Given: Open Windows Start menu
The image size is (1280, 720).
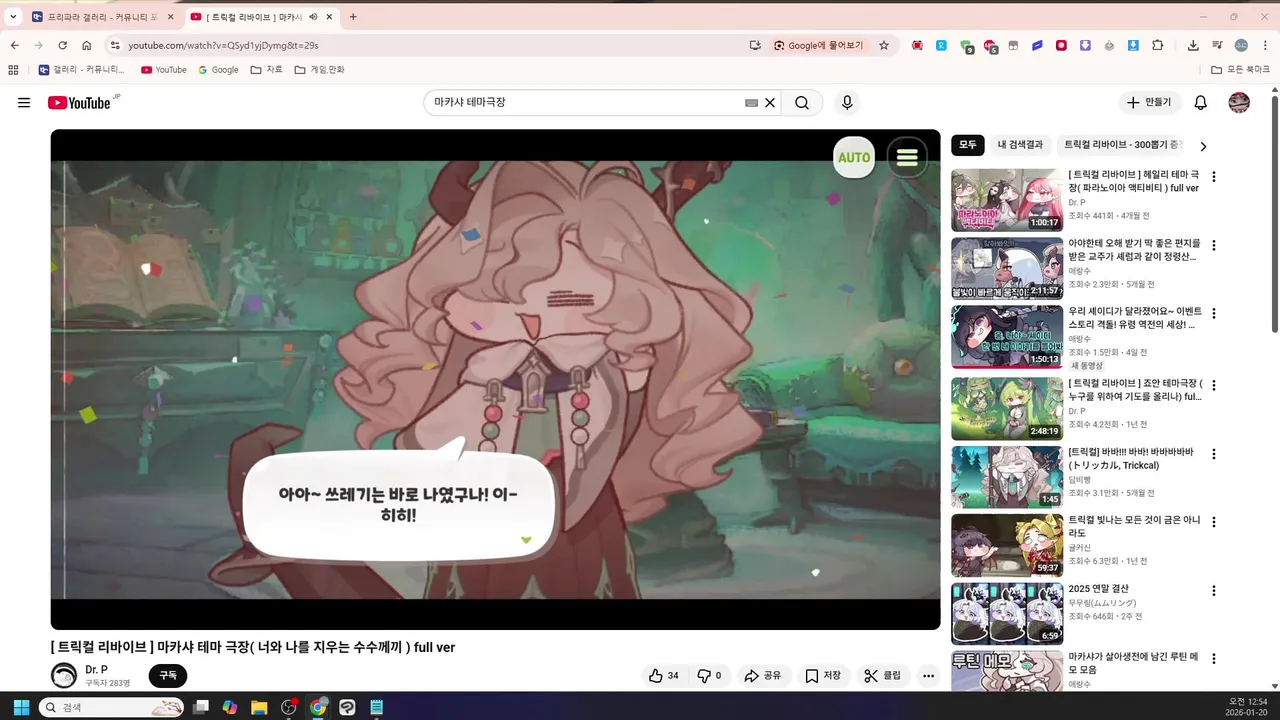Looking at the screenshot, I should 21,707.
